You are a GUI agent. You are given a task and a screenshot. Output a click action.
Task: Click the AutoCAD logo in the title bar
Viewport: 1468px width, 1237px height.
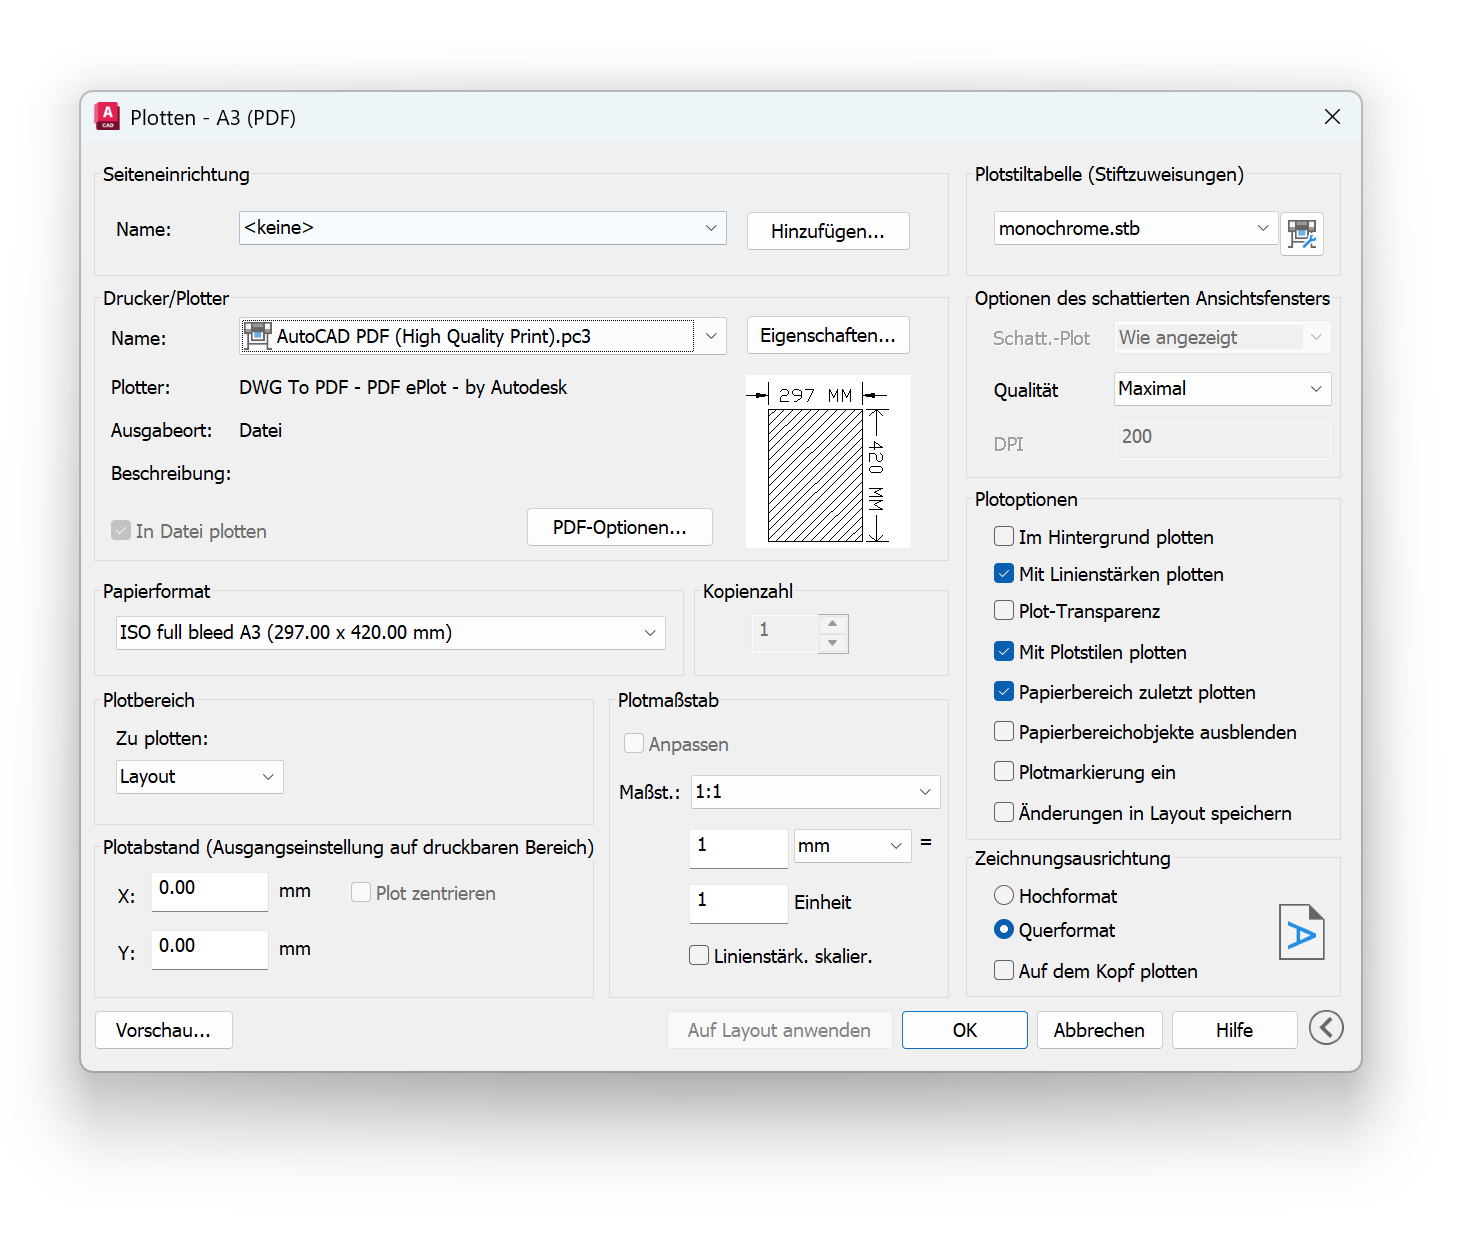107,117
